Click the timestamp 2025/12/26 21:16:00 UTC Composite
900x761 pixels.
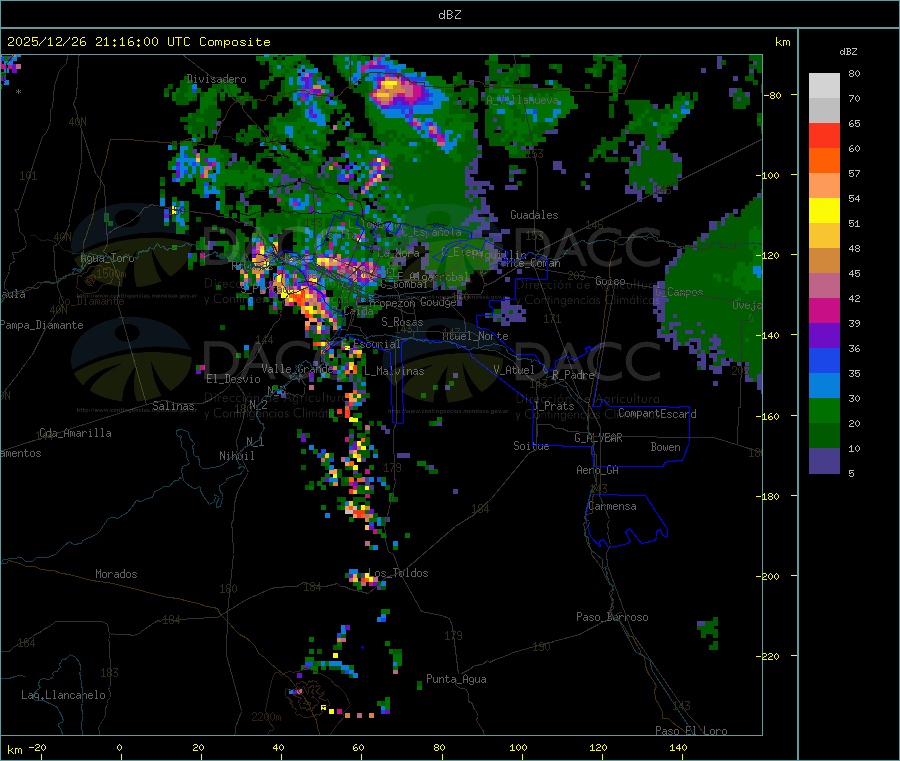coord(138,42)
